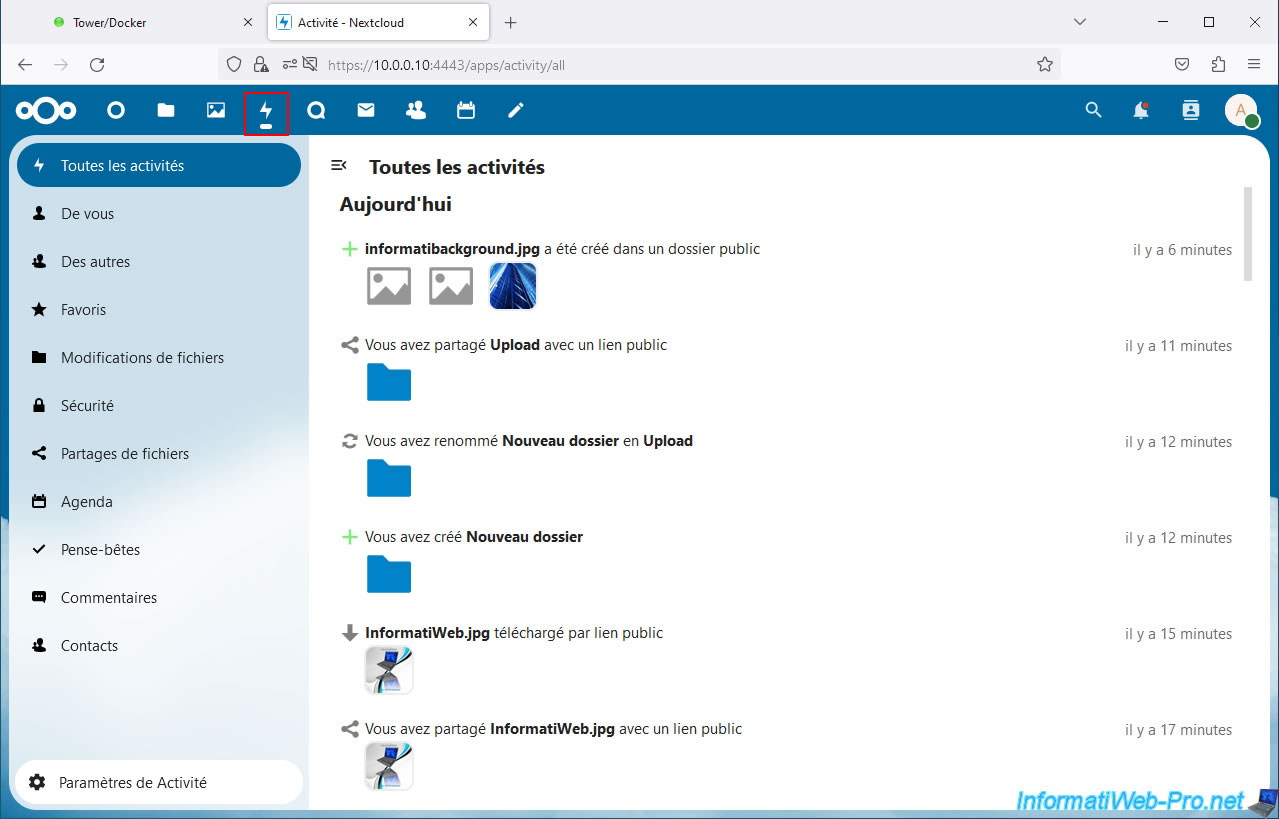Viewport: 1279px width, 819px height.
Task: Select Partages de fichiers filter
Action: (x=124, y=454)
